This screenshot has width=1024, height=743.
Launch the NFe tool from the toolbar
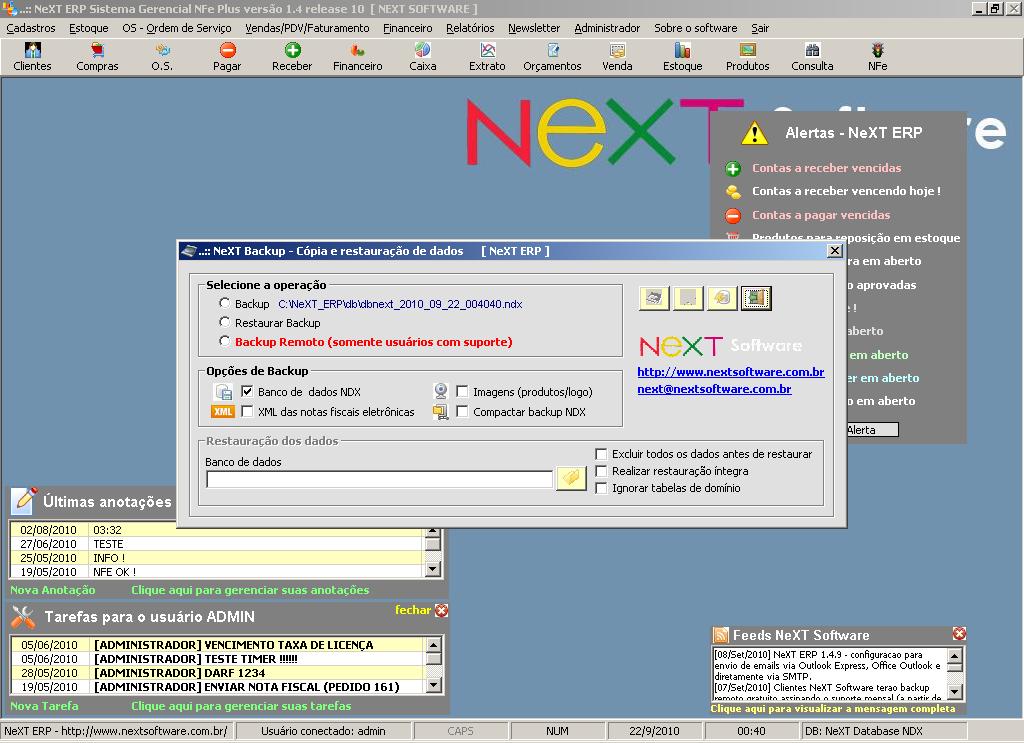[x=877, y=57]
